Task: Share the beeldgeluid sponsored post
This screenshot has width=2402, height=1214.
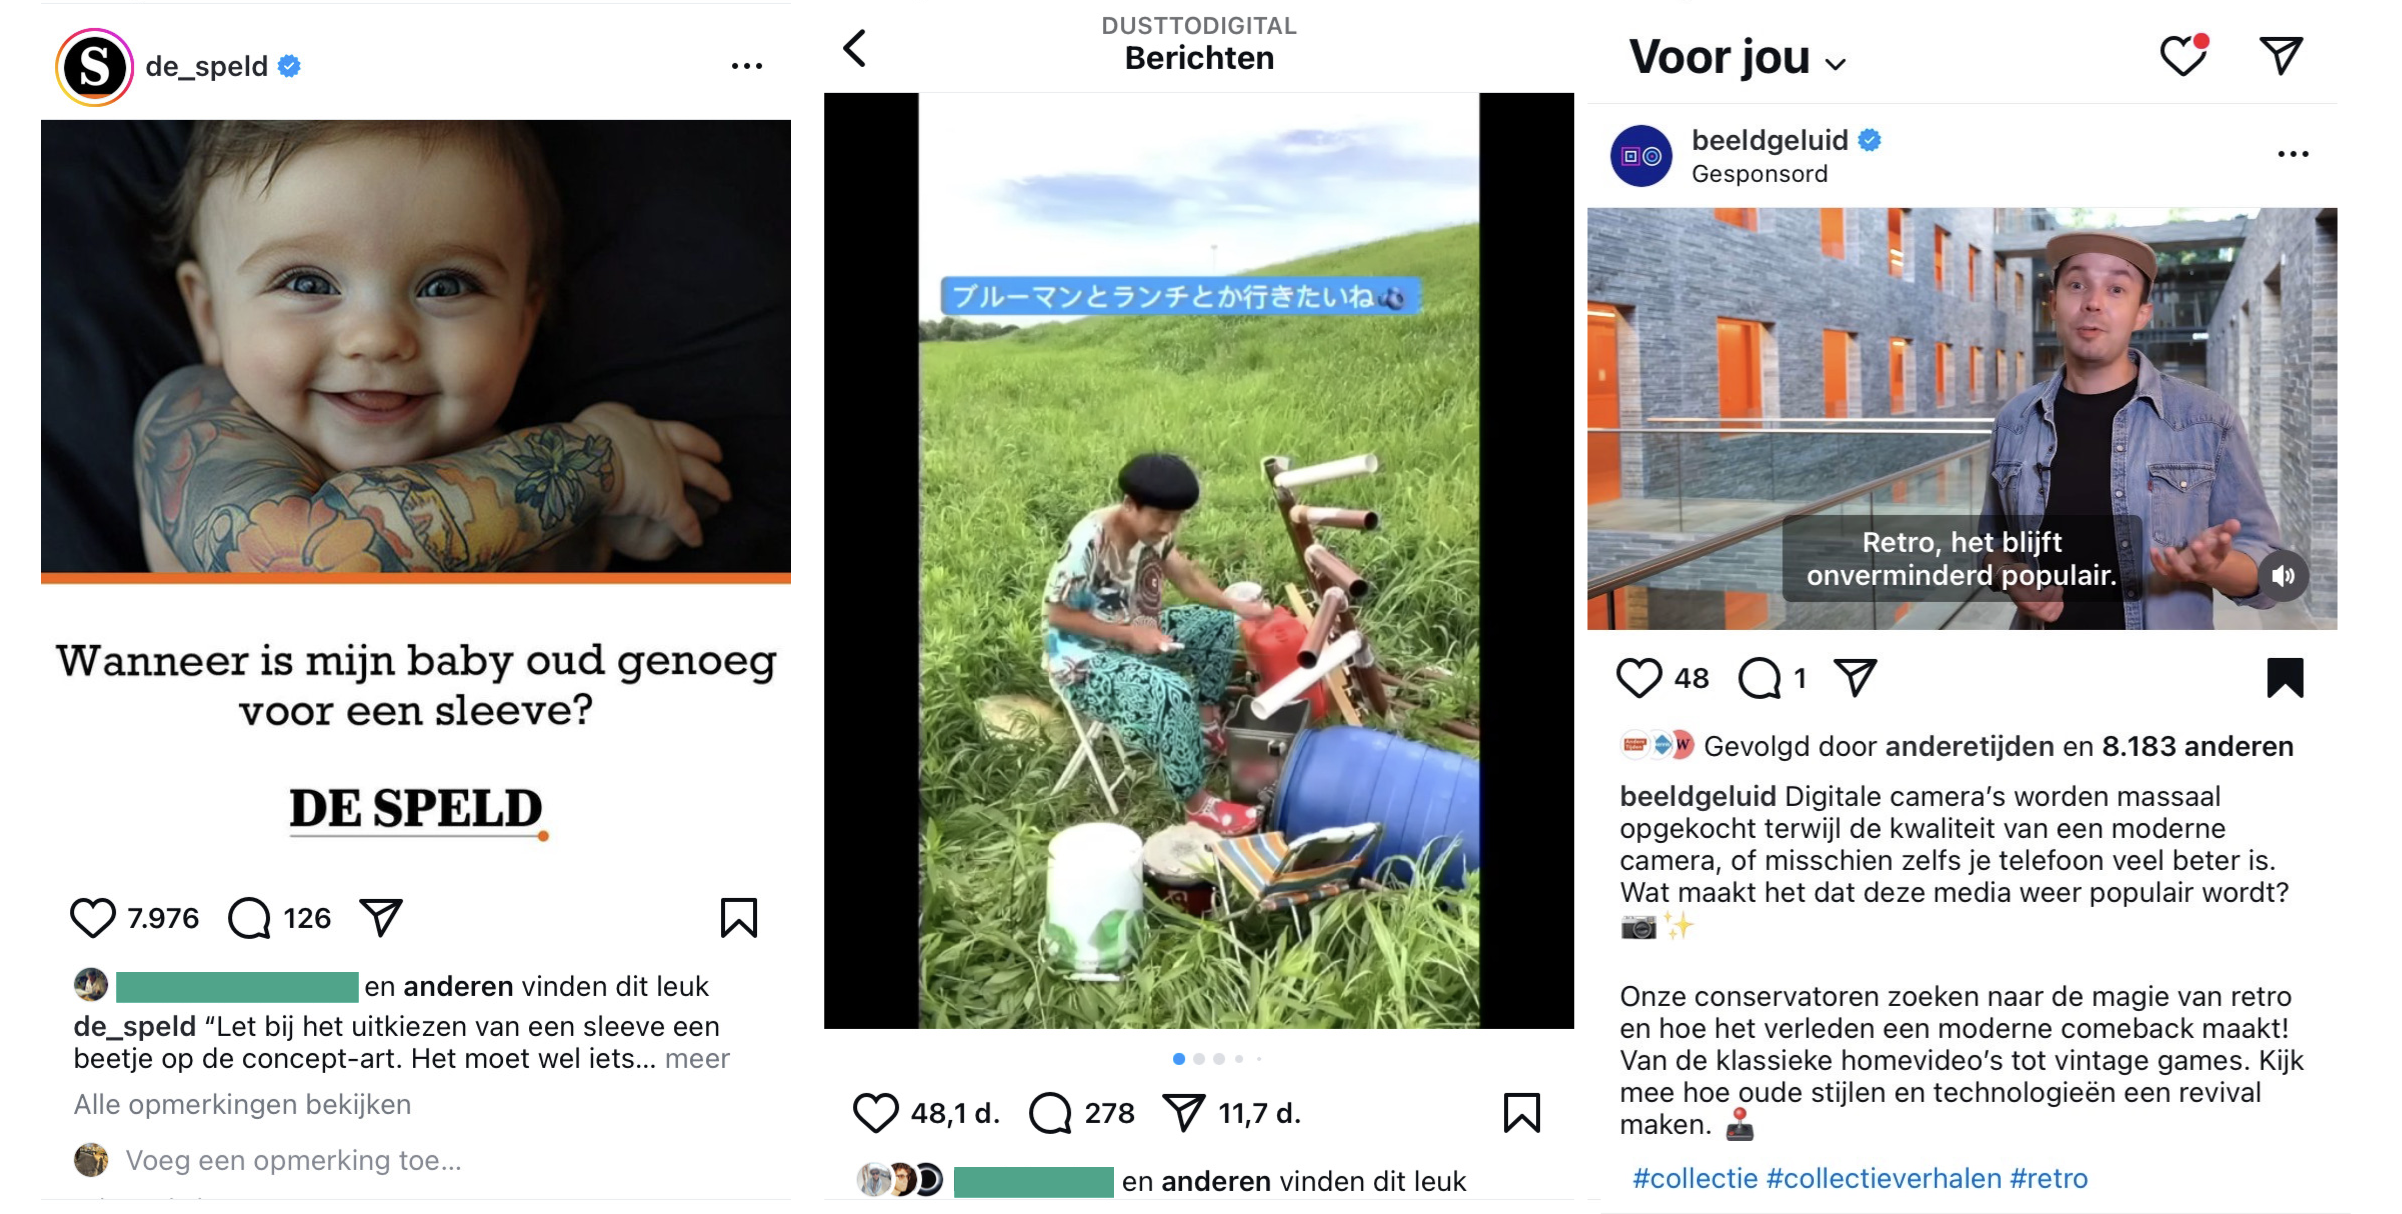Action: tap(1856, 678)
